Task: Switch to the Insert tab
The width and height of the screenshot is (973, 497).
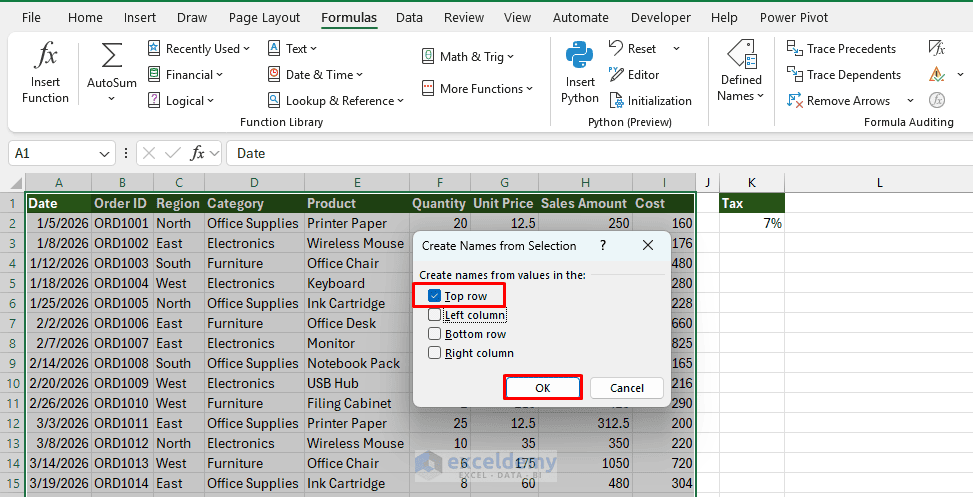Action: tap(140, 17)
